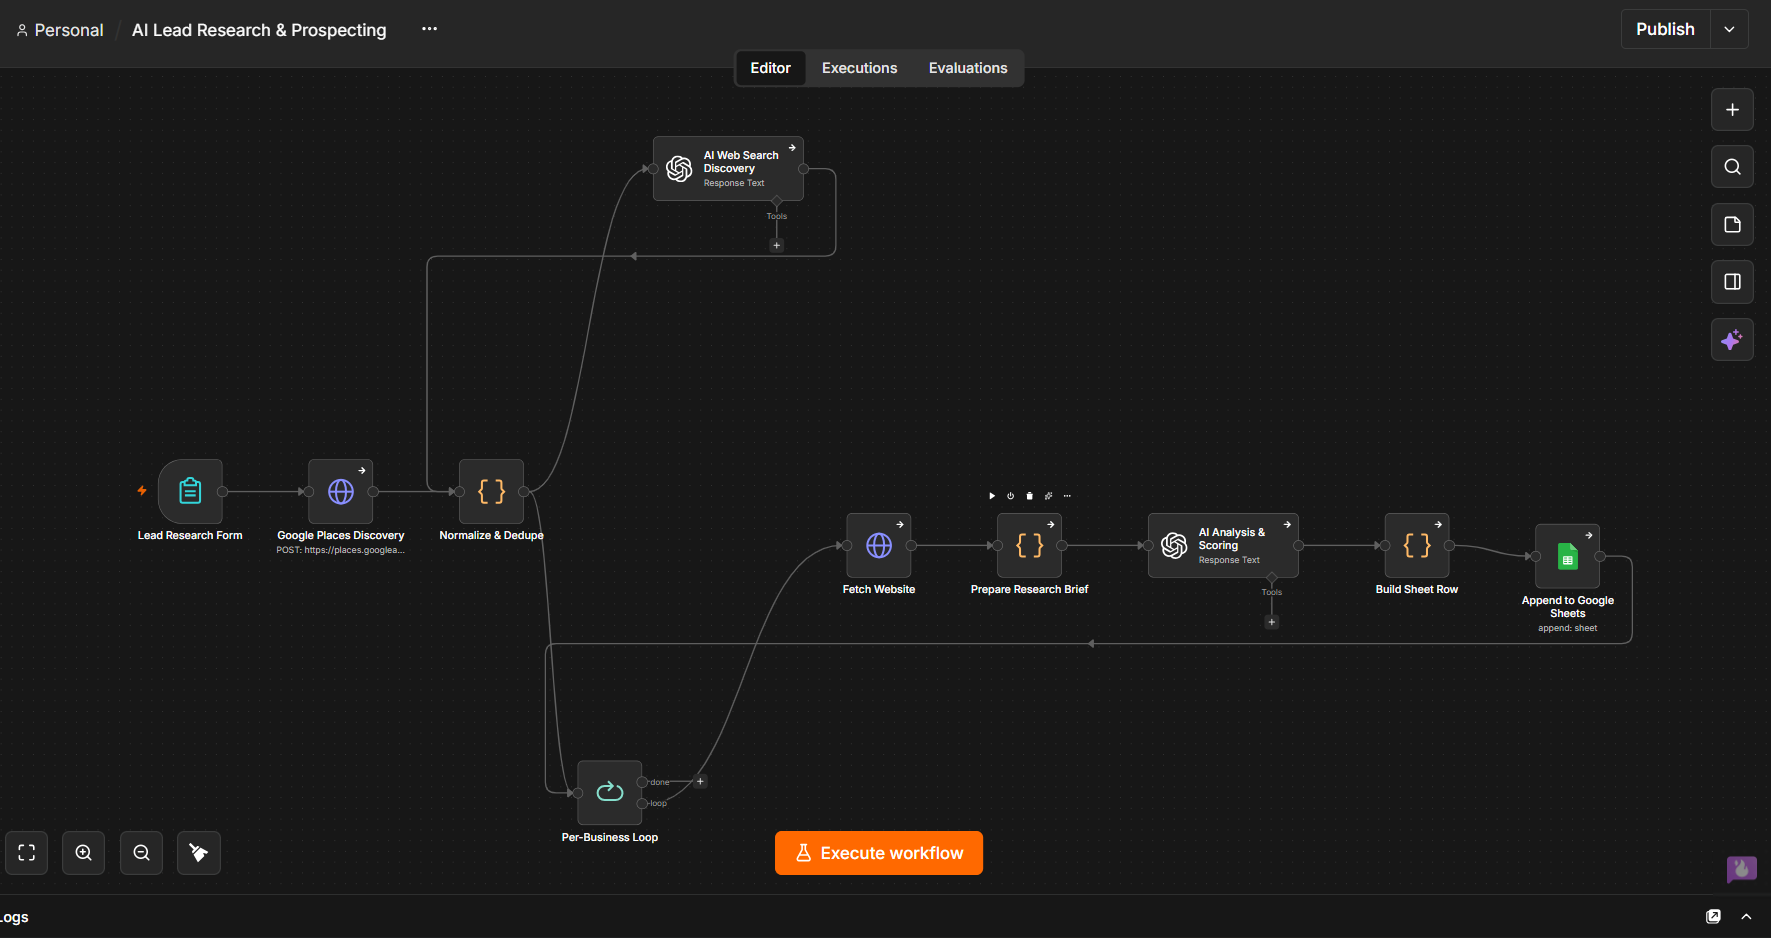Open the Lead Research Form trigger node

point(190,491)
